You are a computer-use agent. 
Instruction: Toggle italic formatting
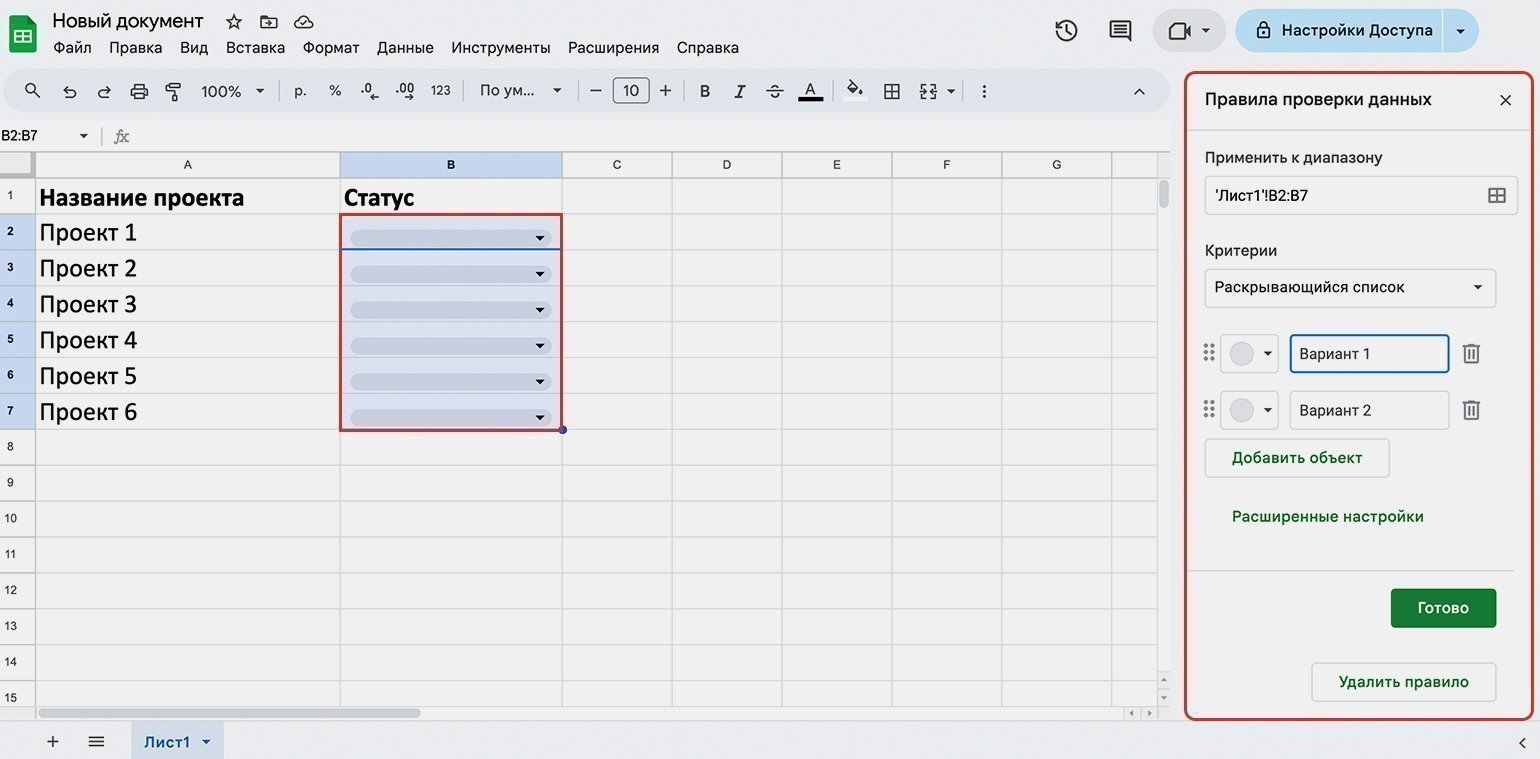click(x=740, y=91)
